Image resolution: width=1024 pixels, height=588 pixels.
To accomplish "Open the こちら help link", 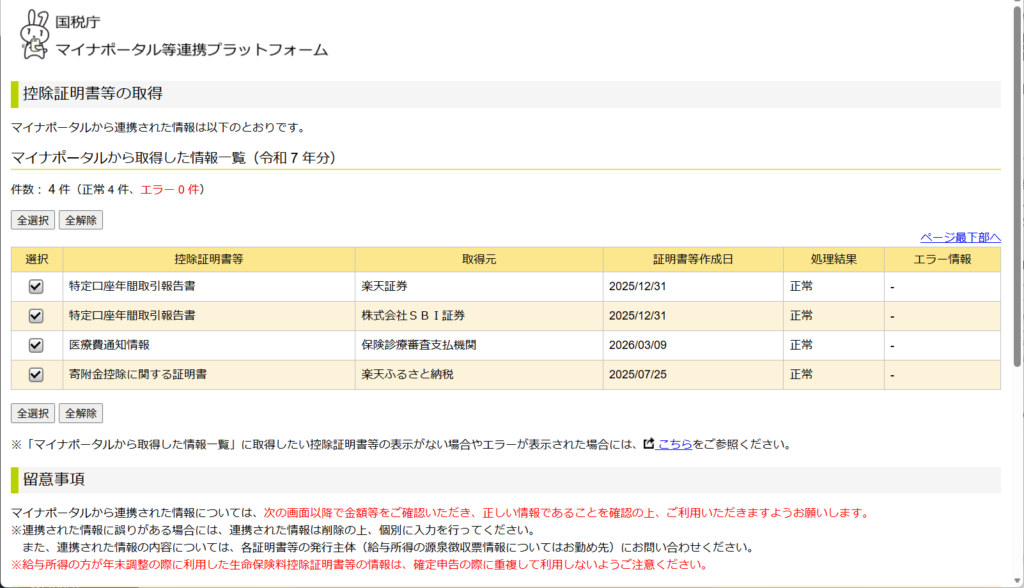I will [675, 444].
